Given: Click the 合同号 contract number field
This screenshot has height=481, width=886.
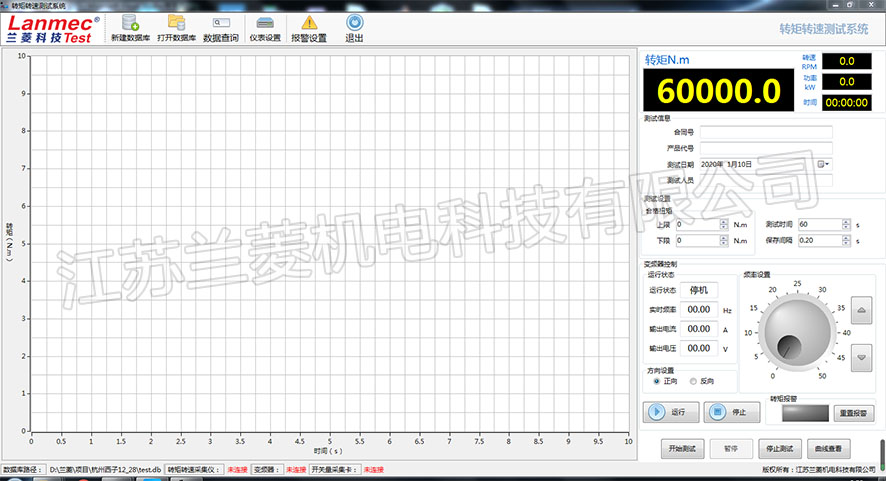Looking at the screenshot, I should (x=766, y=131).
